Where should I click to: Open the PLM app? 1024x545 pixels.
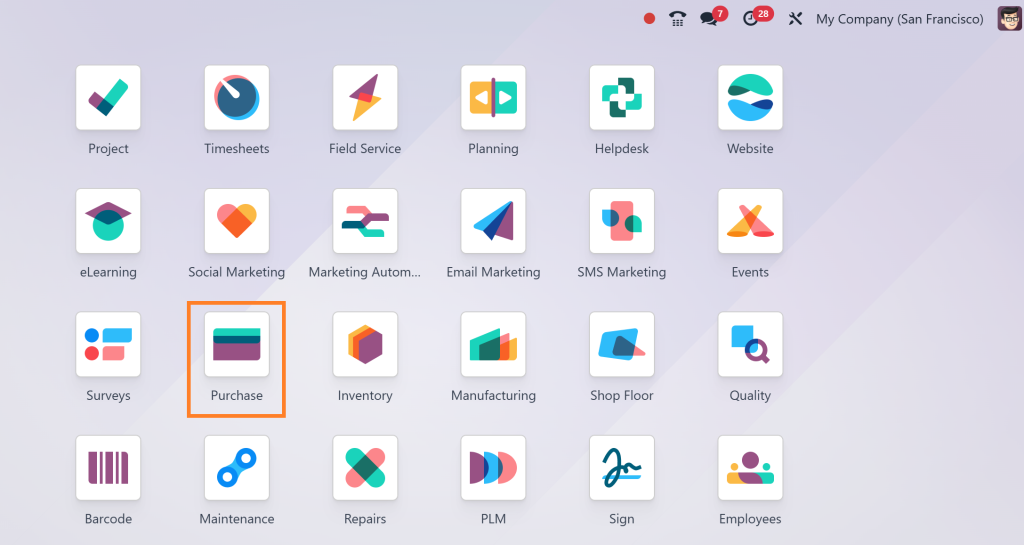click(x=493, y=468)
